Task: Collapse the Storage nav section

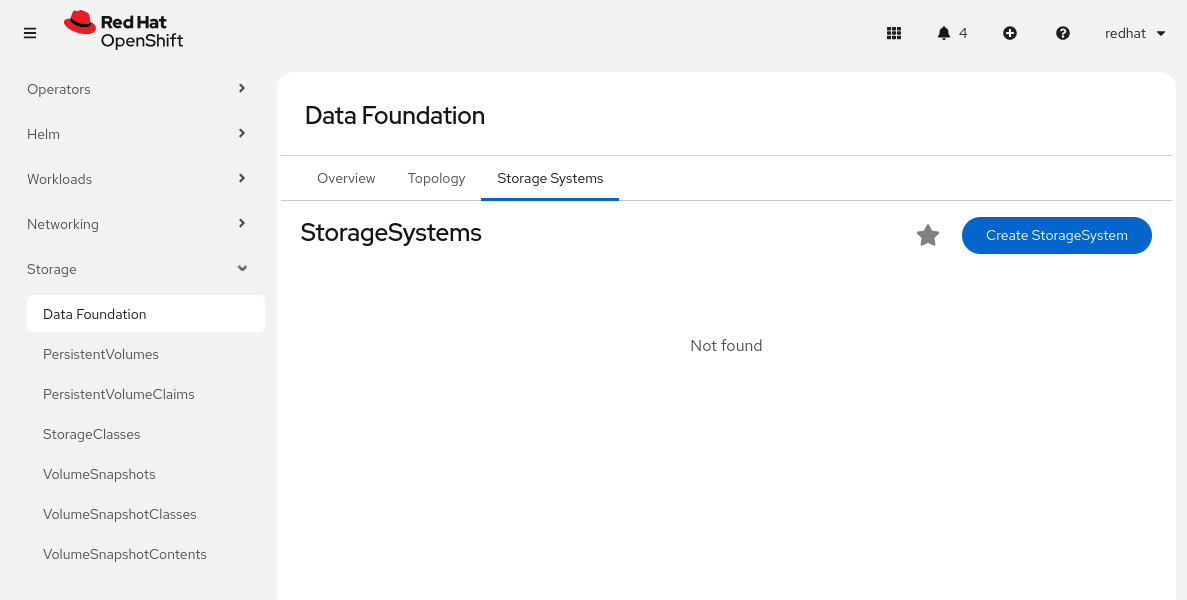Action: pos(138,269)
